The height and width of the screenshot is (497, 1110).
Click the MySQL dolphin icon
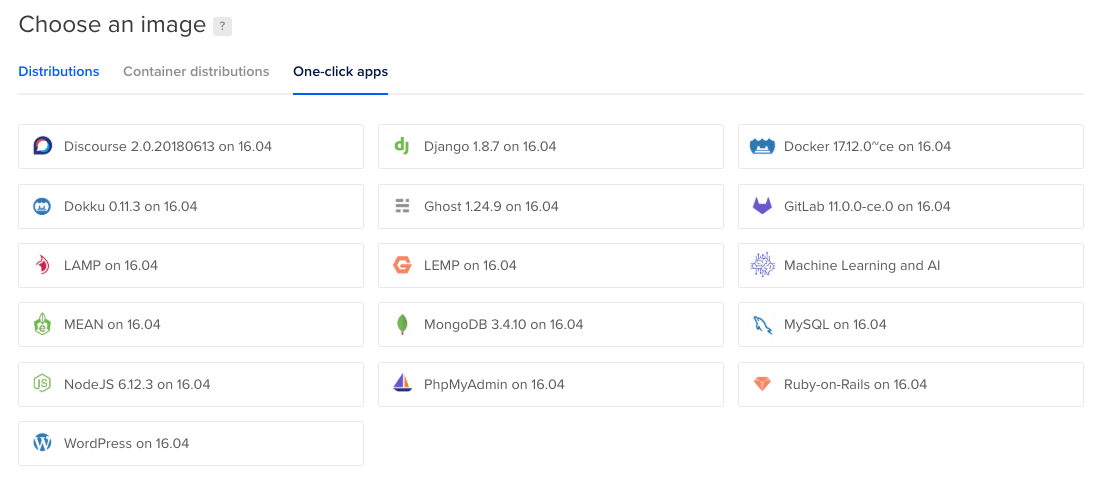(763, 325)
